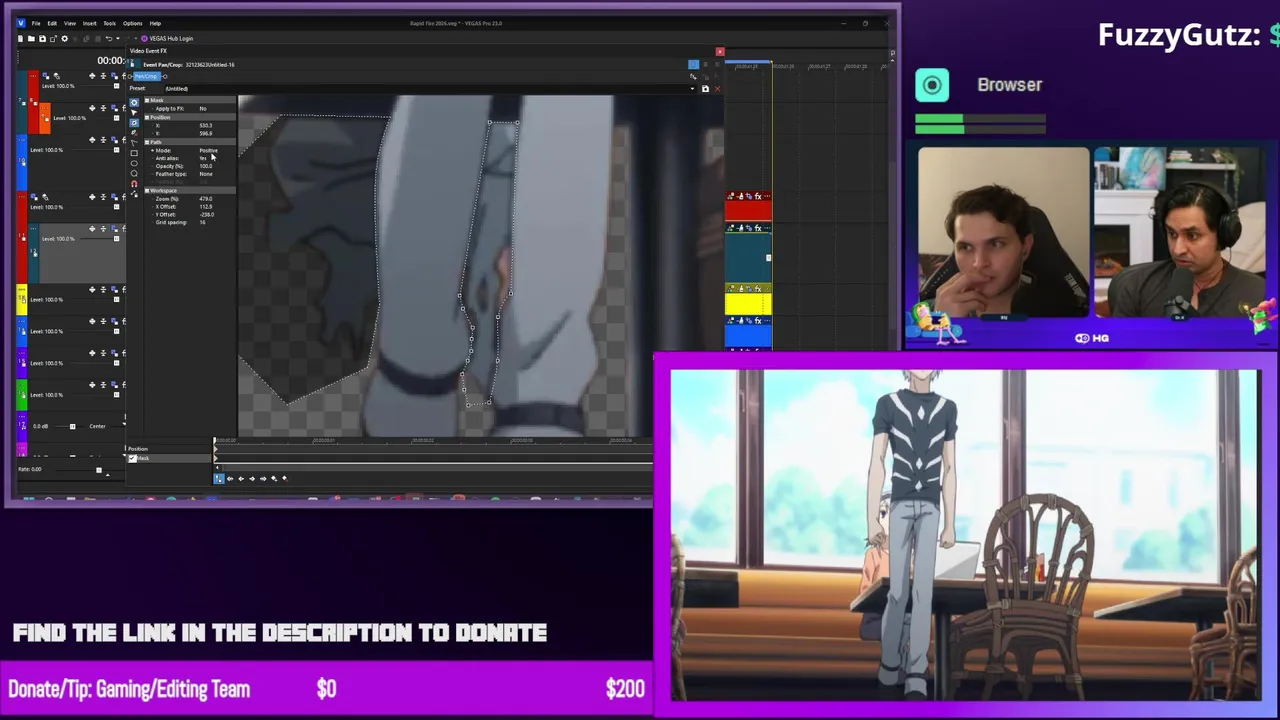Adjust the audio track 0.0 dB volume slider
The width and height of the screenshot is (1280, 720).
[72, 427]
